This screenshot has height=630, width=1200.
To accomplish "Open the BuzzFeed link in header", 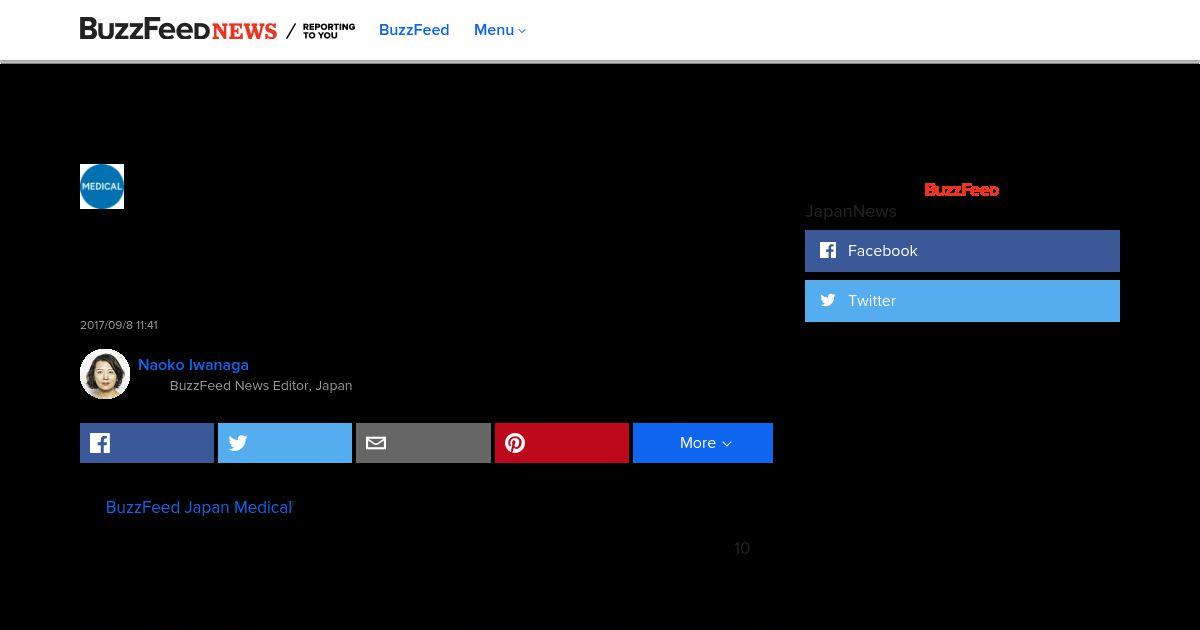I will (x=414, y=30).
